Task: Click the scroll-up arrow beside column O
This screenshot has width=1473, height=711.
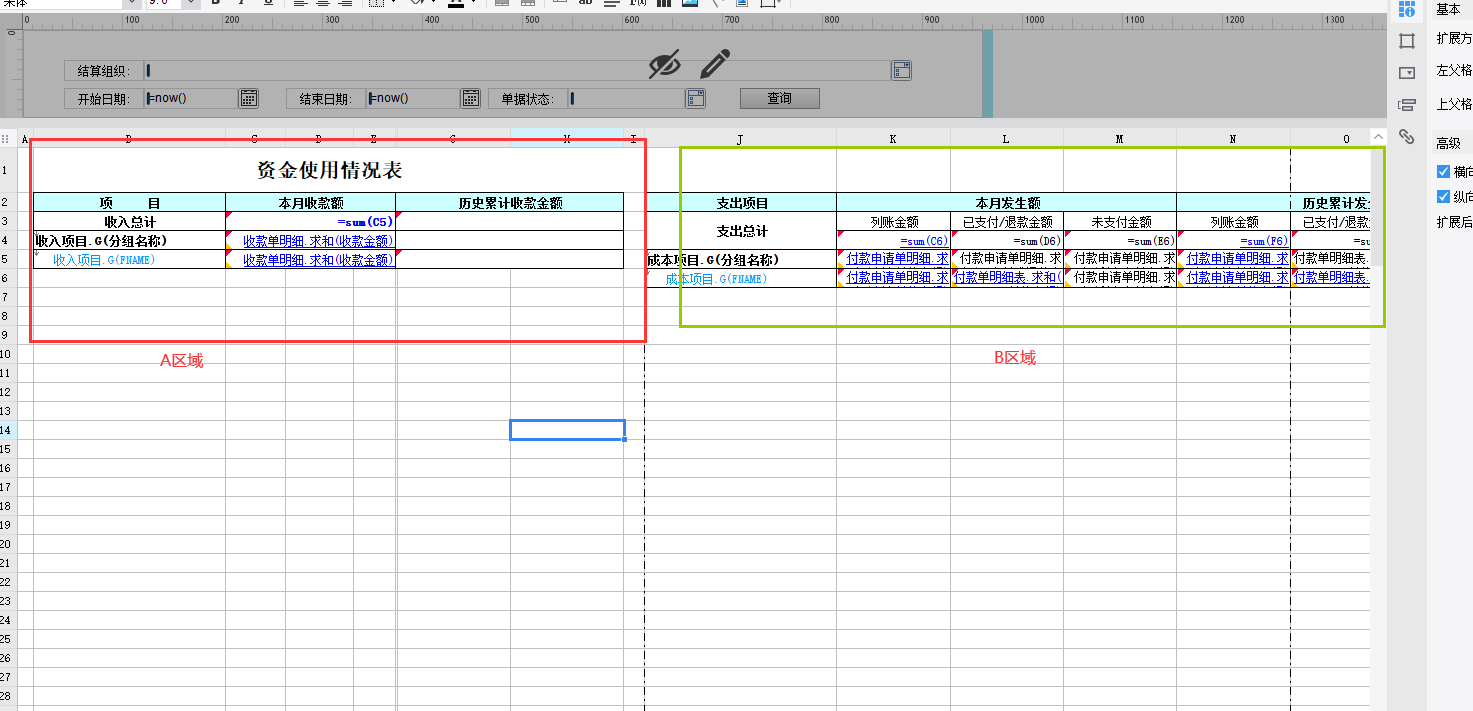Action: click(x=1379, y=137)
